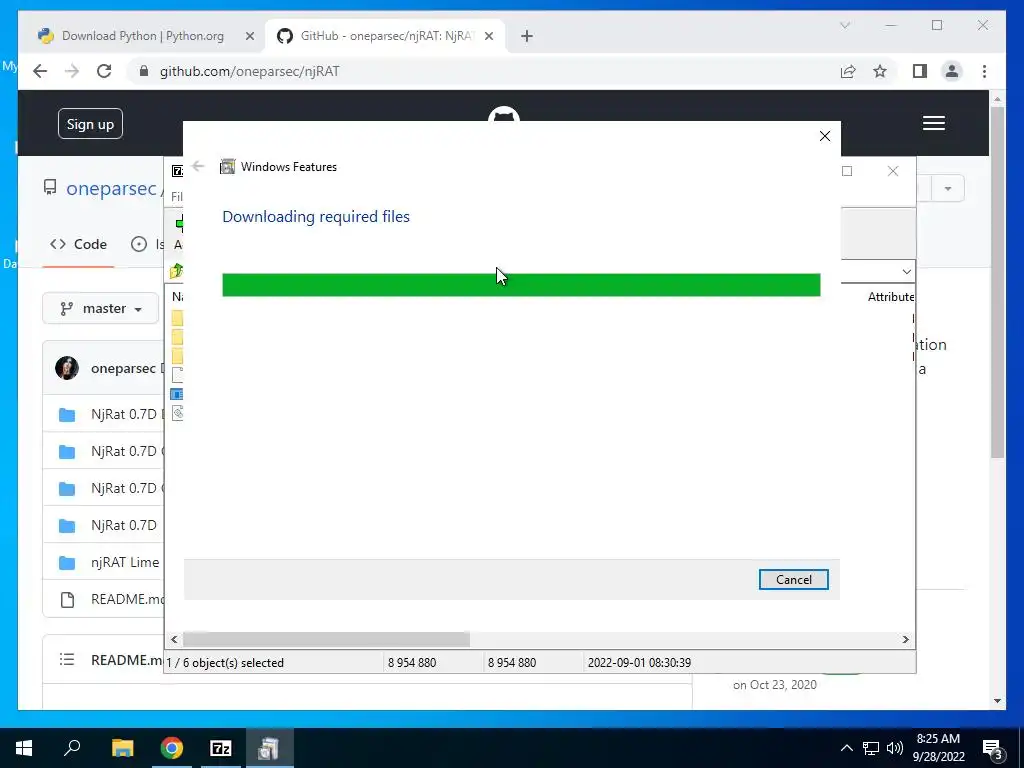Click the README table of contents icon

point(67,660)
